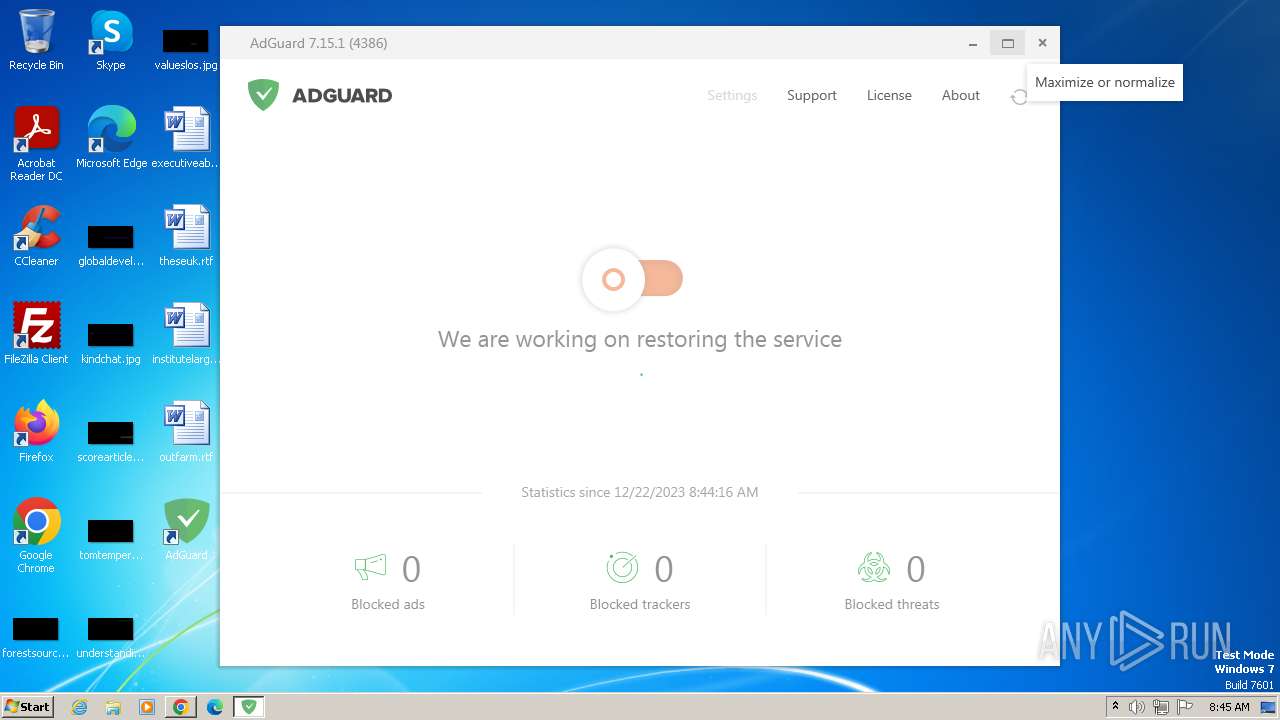
Task: Click the Blocked threats biohazard icon
Action: pyautogui.click(x=874, y=568)
